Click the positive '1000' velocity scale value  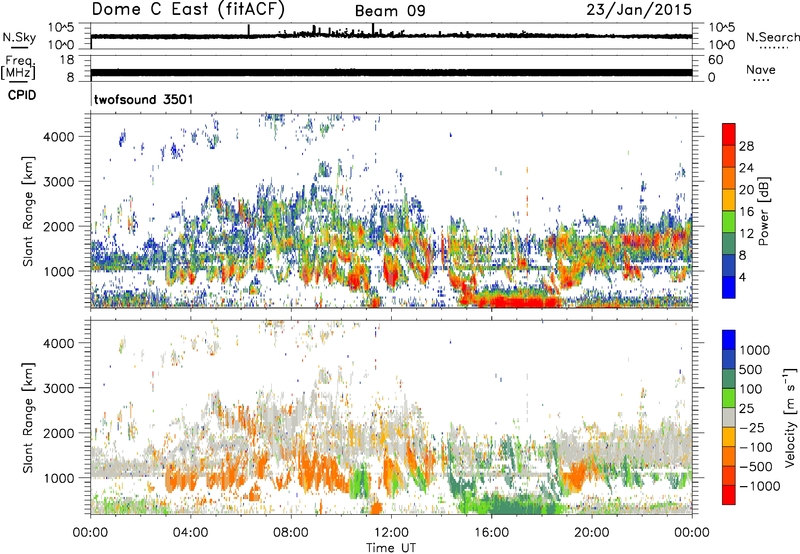(x=755, y=350)
